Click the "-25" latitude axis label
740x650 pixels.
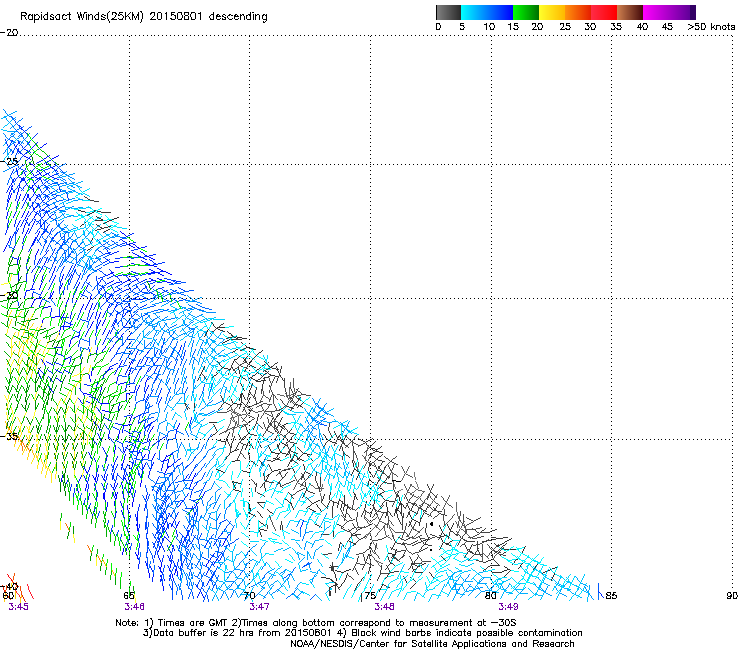[x=9, y=162]
